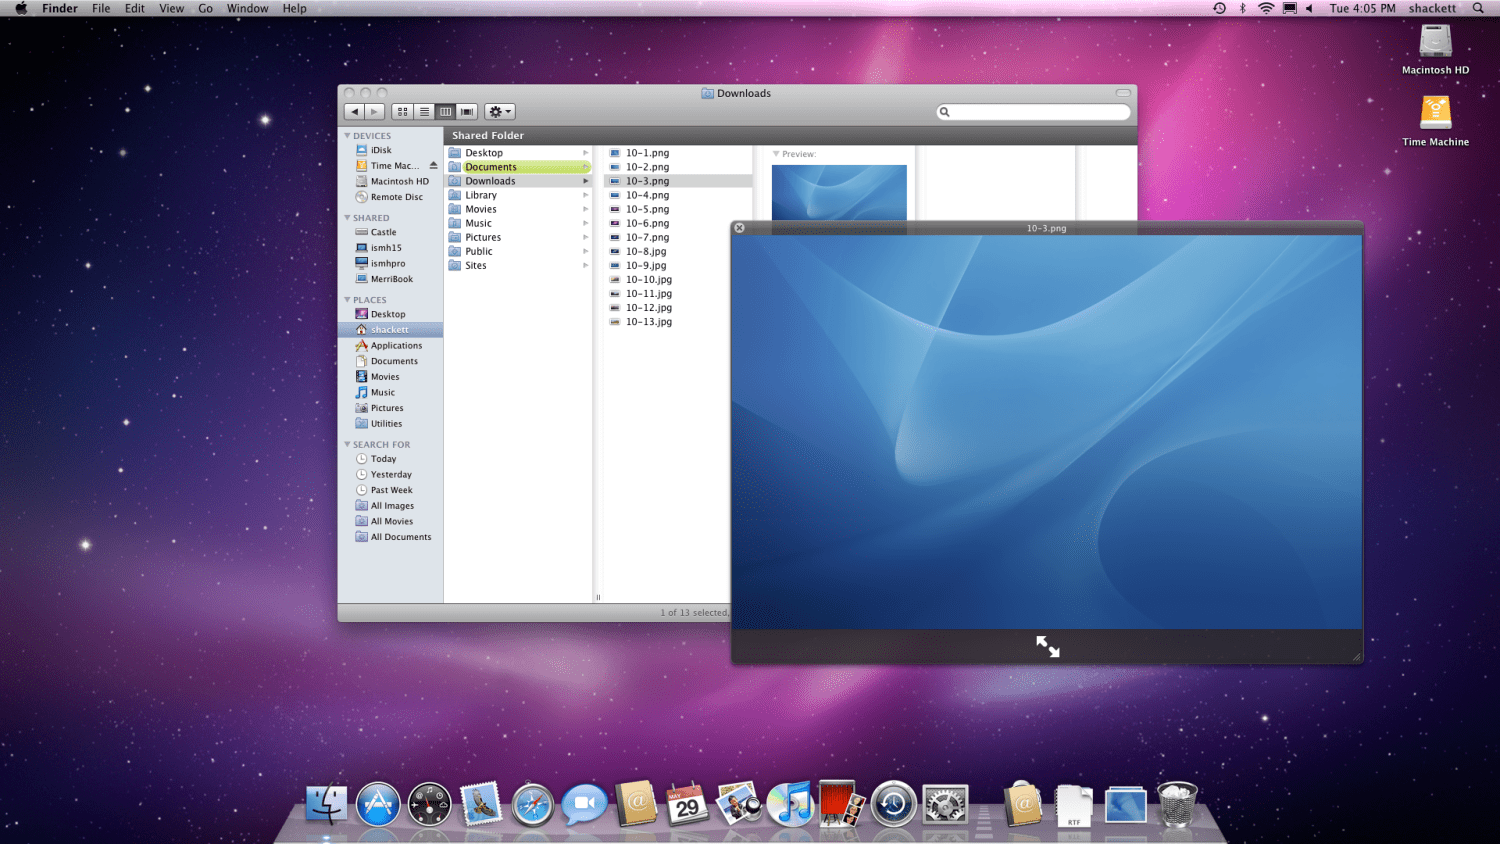This screenshot has height=844, width=1500.
Task: Launch Safari from the Dock
Action: click(533, 804)
